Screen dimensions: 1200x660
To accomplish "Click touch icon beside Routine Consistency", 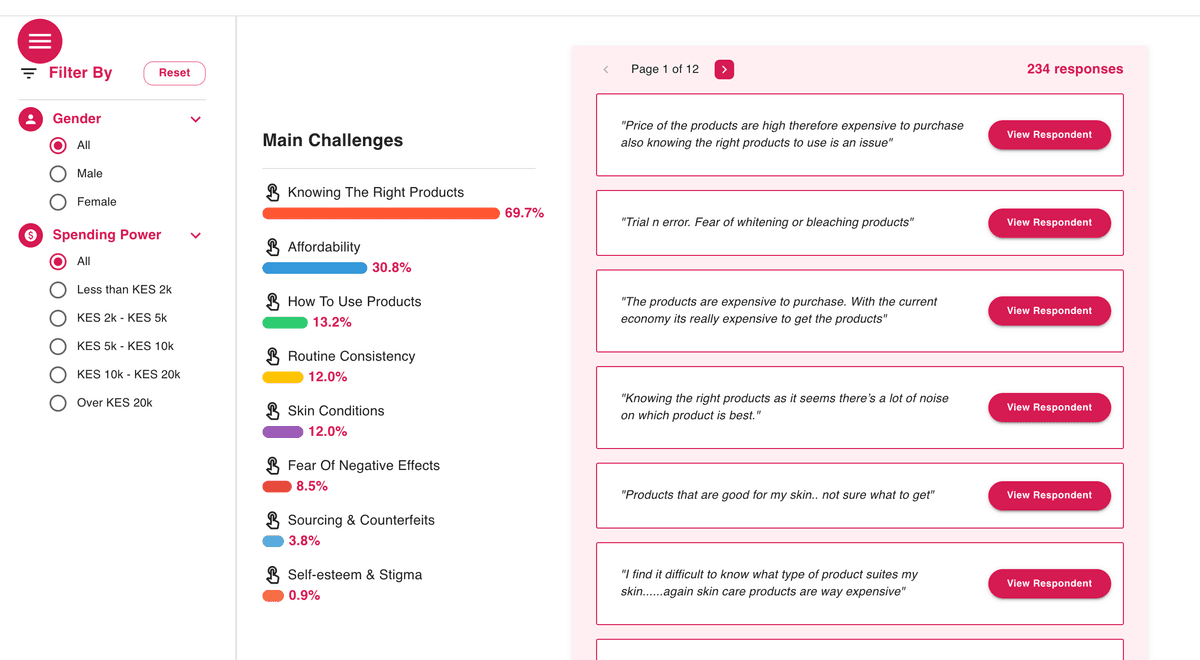I will tap(272, 356).
